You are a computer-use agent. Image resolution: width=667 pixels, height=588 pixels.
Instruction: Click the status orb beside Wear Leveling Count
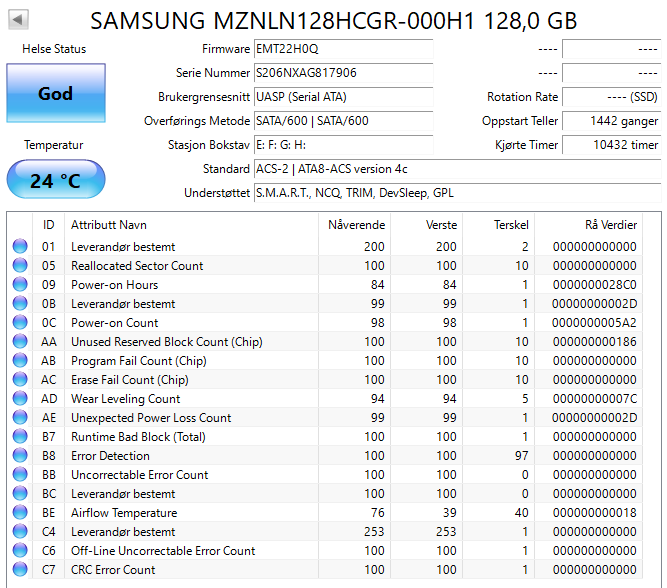click(20, 399)
